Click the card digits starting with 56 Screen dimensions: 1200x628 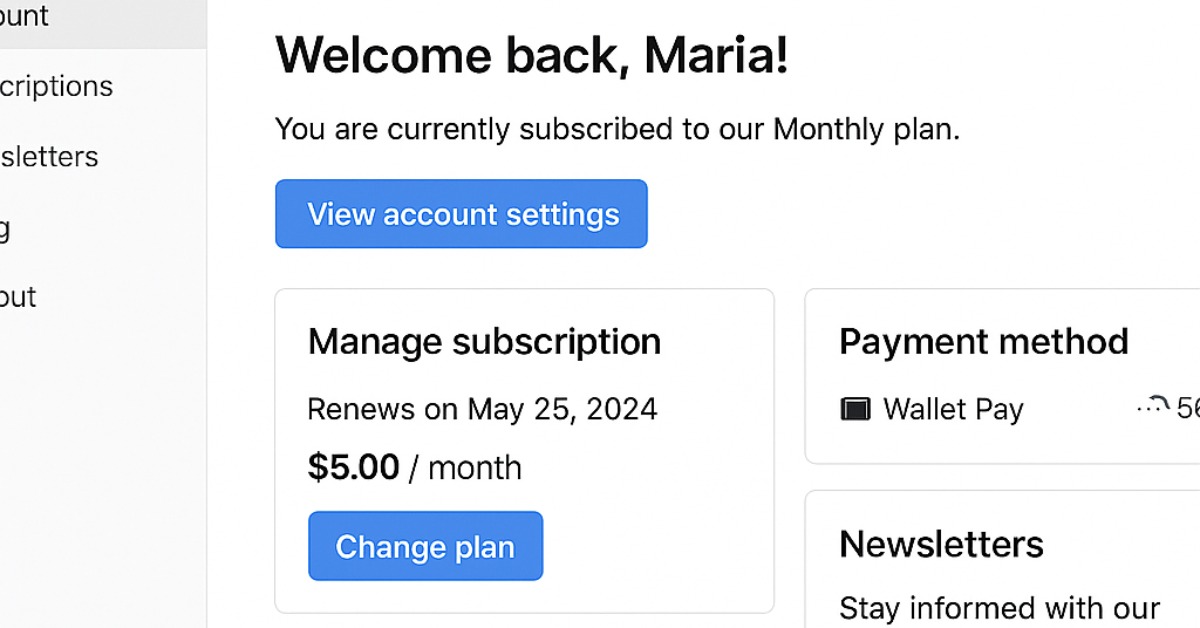1187,408
